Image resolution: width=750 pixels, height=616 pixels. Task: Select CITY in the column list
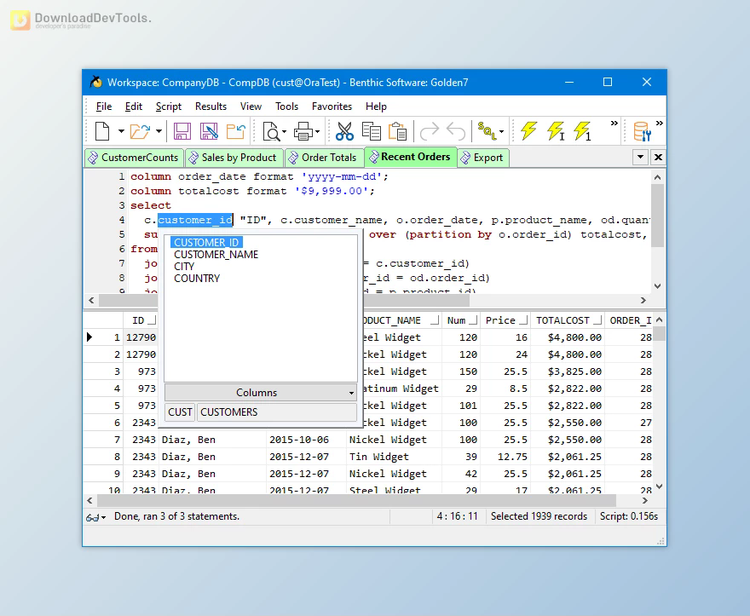pyautogui.click(x=184, y=266)
